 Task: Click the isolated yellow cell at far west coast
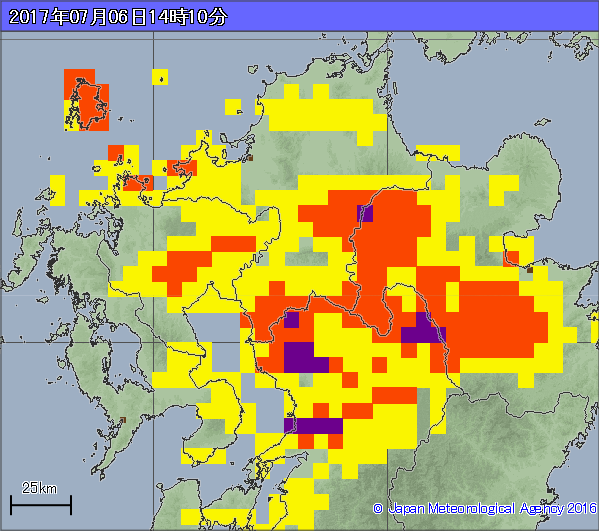tap(57, 191)
